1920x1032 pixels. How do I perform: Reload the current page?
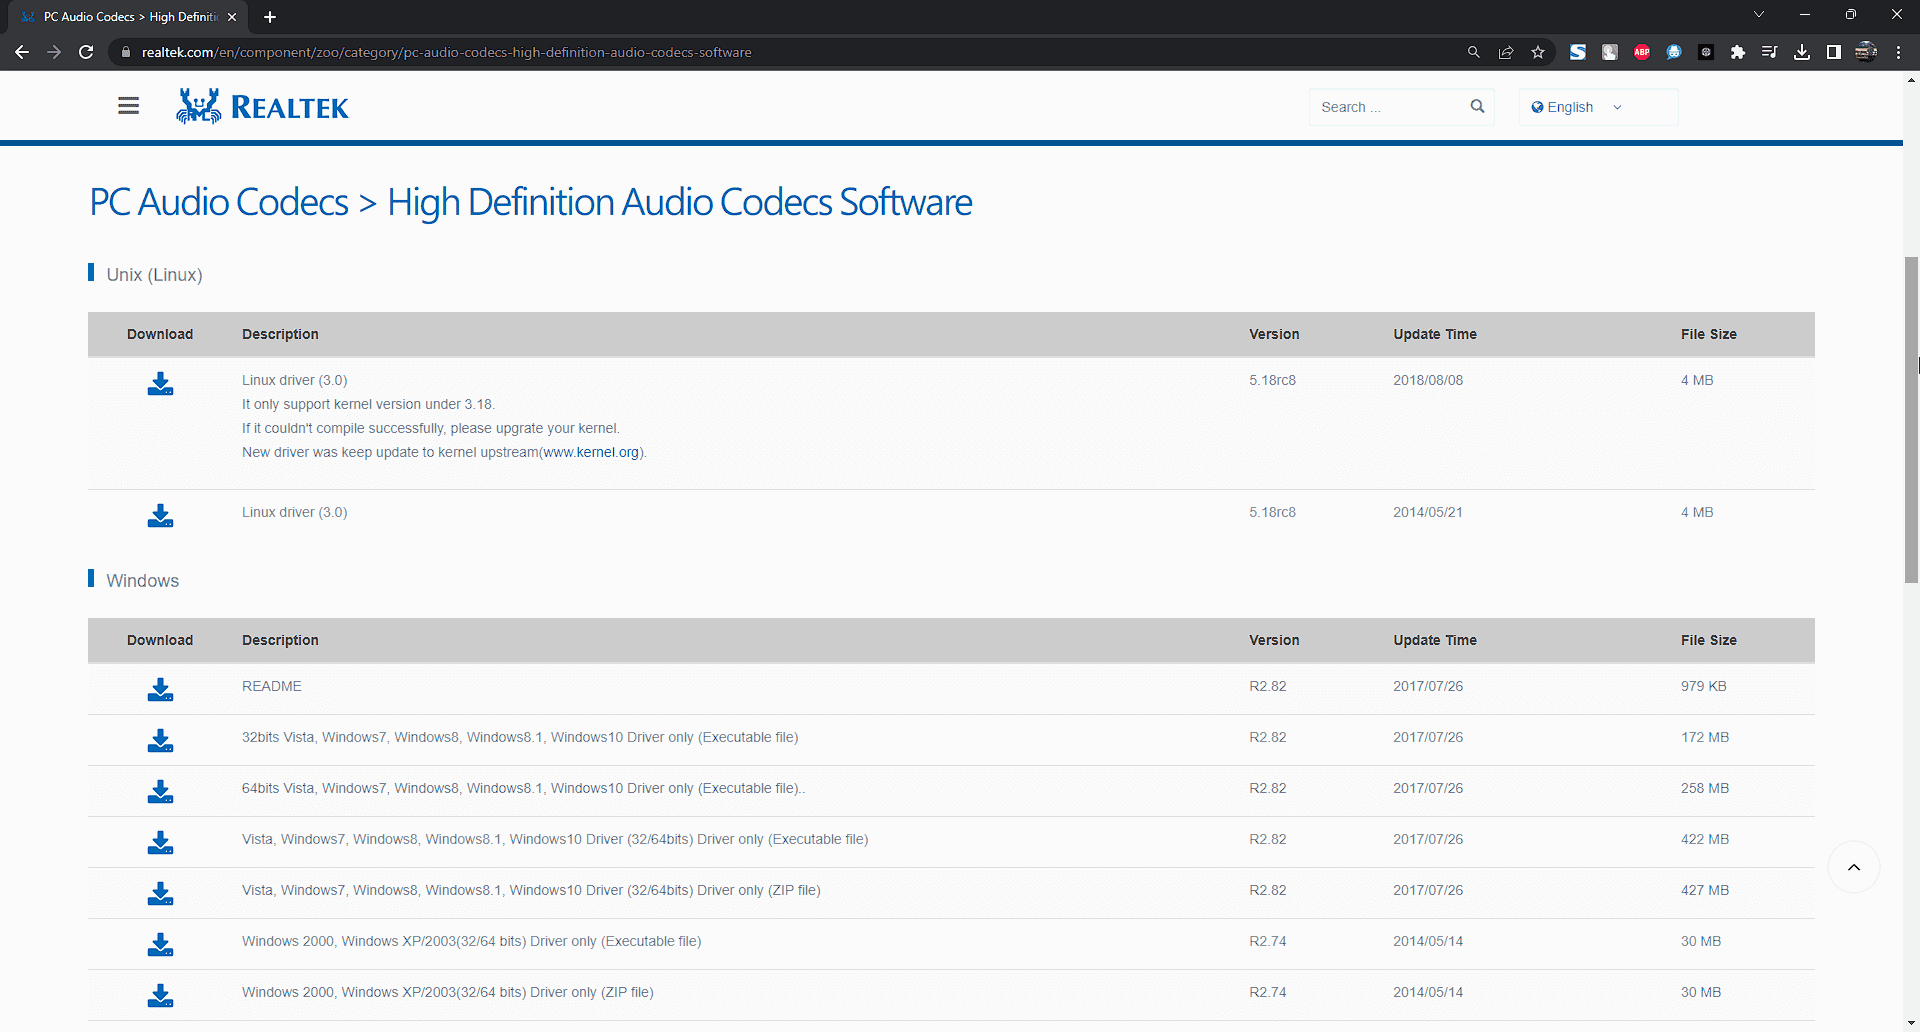[86, 52]
